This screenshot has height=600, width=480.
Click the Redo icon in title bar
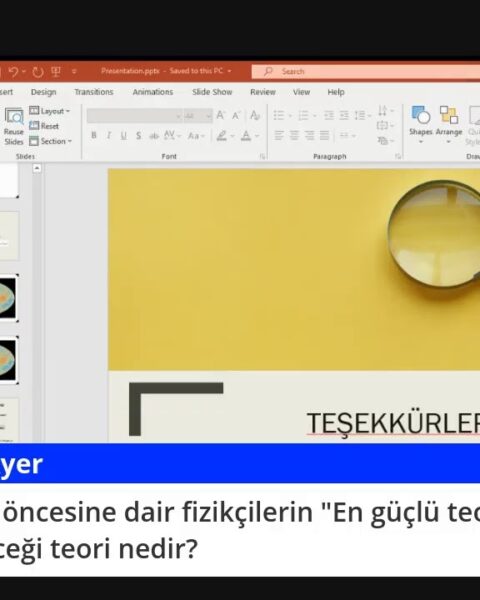[x=38, y=72]
